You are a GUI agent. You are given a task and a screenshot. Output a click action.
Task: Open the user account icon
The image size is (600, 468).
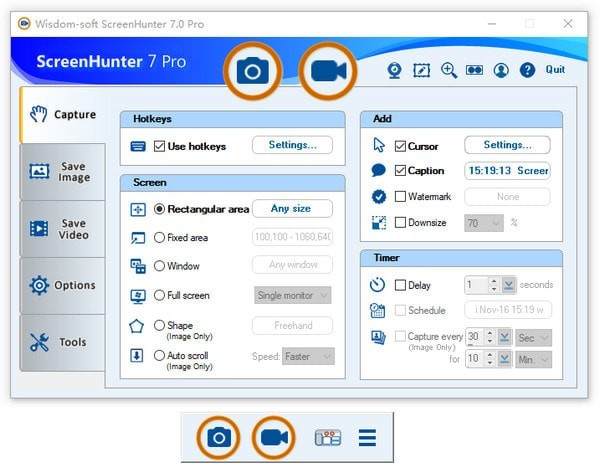(501, 70)
